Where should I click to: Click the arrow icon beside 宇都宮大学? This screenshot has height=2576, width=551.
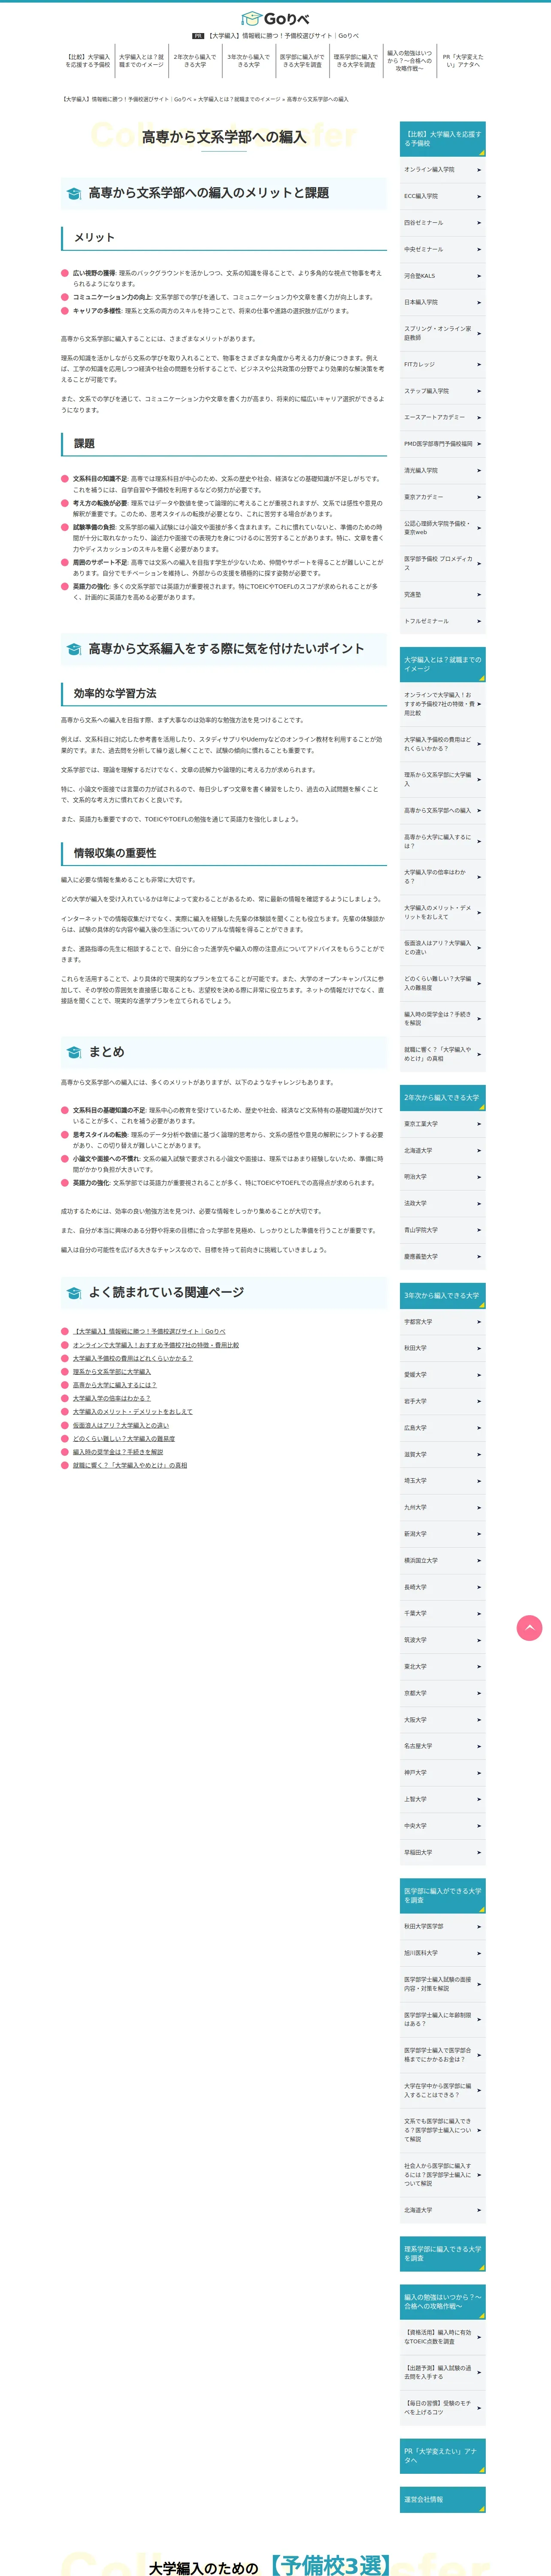click(479, 1322)
